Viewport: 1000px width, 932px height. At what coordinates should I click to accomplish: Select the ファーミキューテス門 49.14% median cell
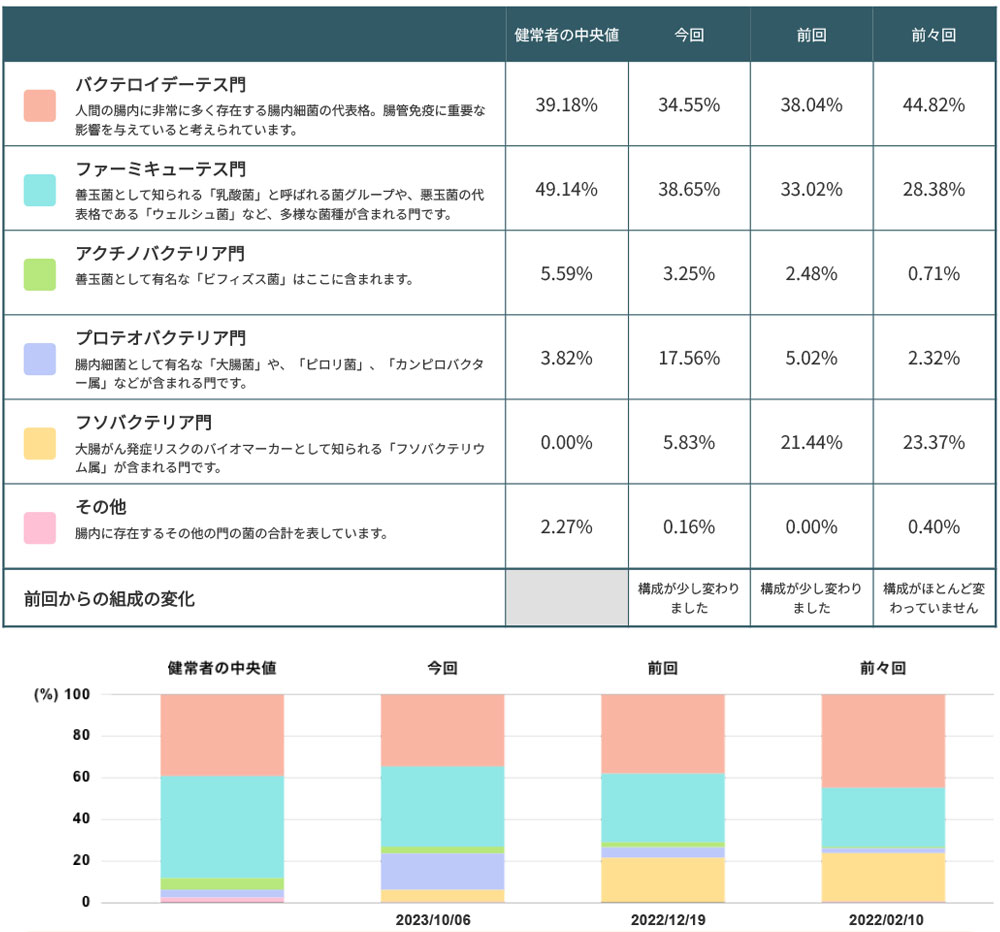tap(567, 189)
